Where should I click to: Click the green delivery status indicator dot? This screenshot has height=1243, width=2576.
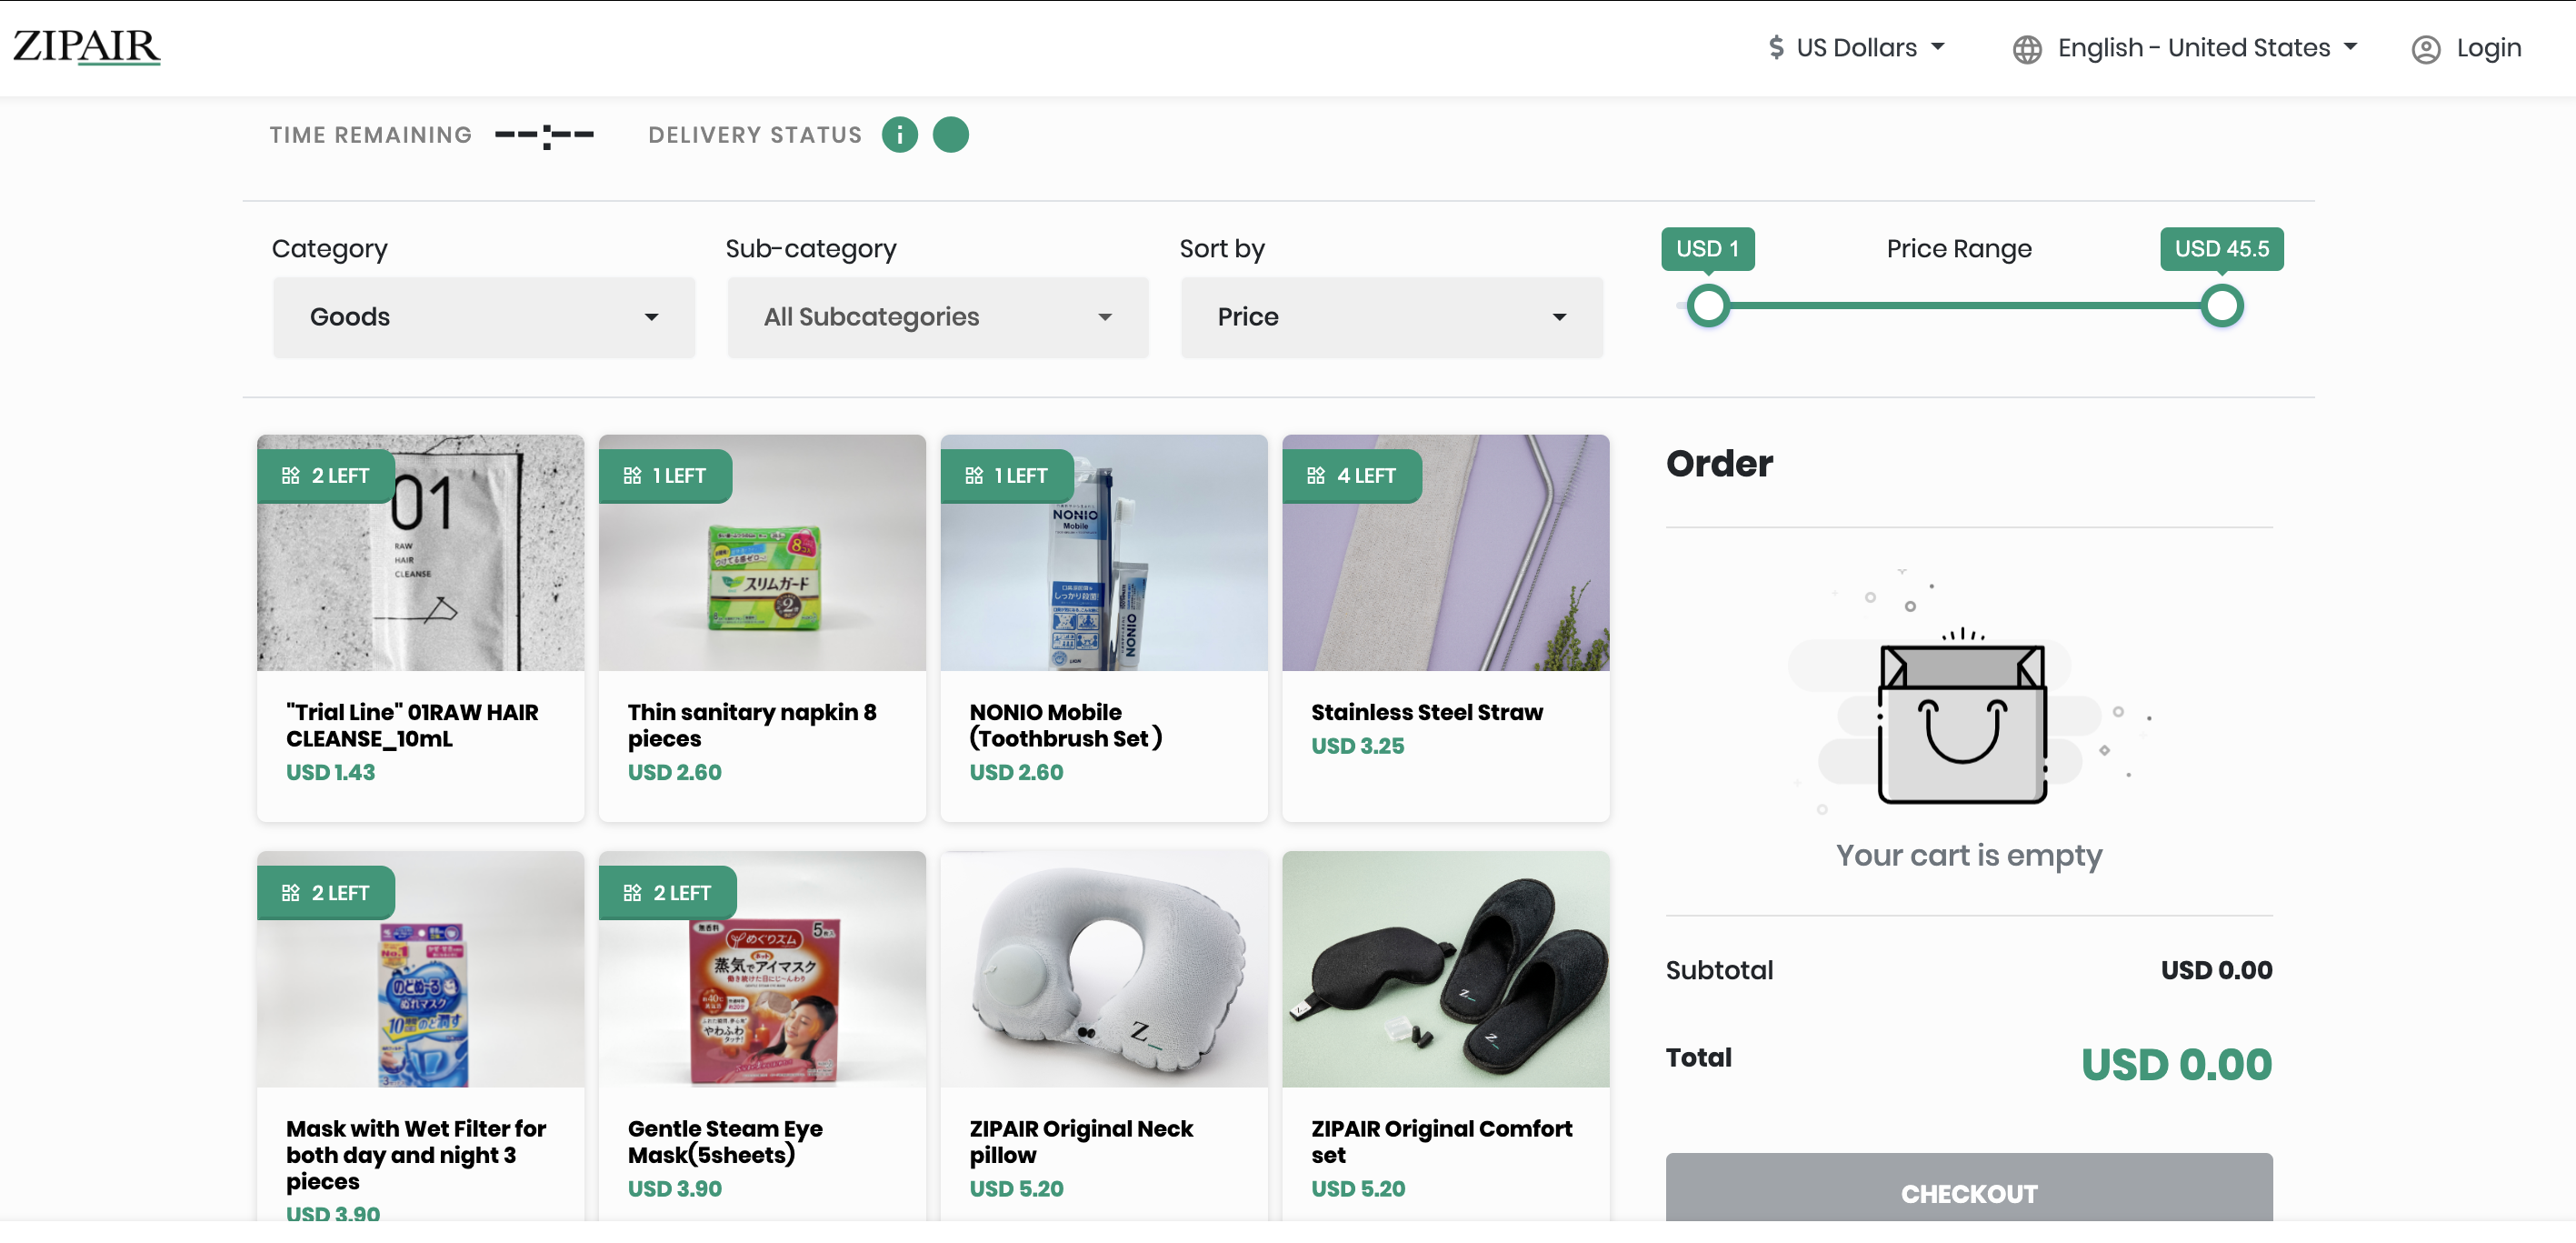950,135
